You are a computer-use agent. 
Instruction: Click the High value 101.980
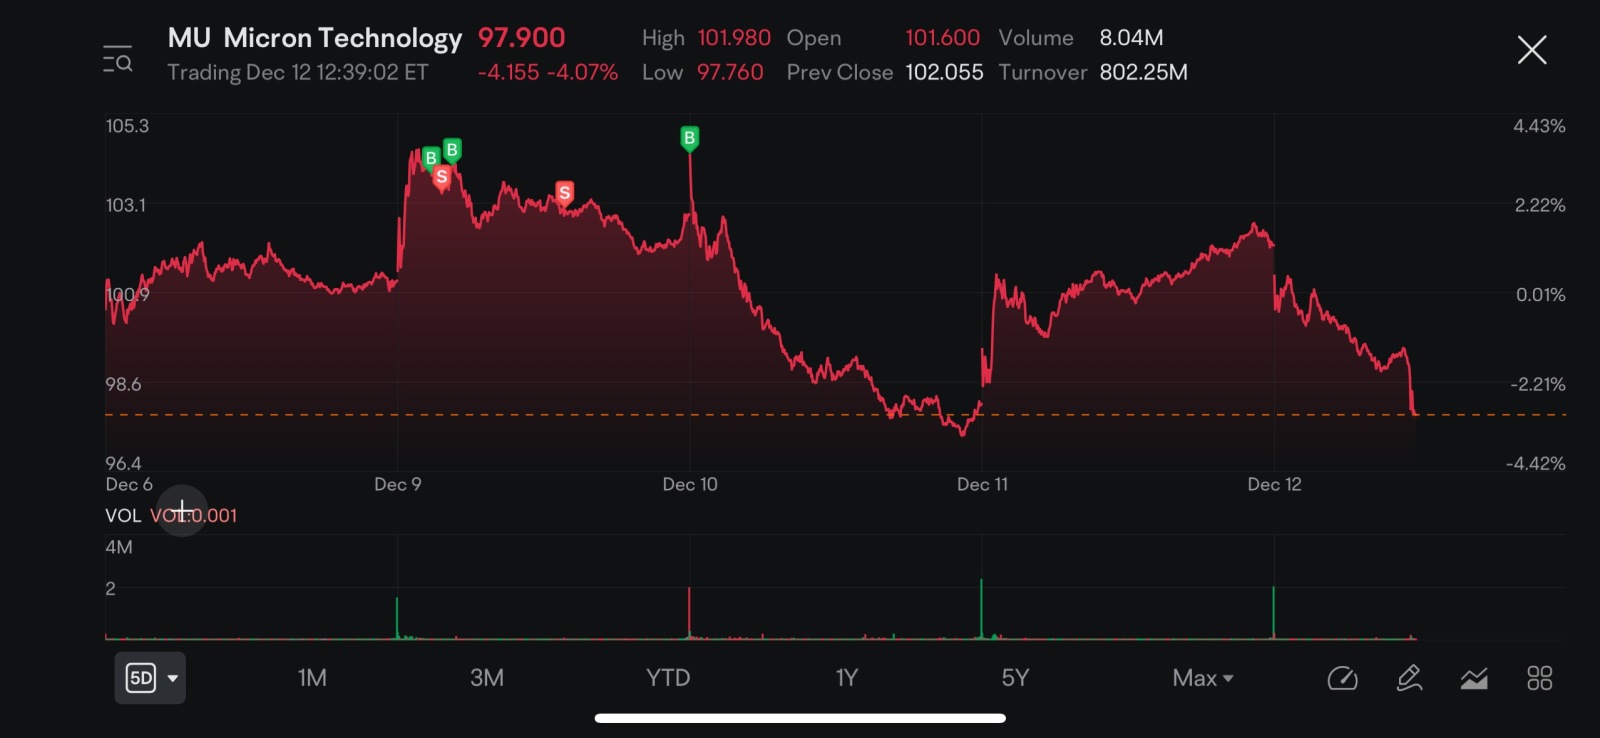[734, 38]
